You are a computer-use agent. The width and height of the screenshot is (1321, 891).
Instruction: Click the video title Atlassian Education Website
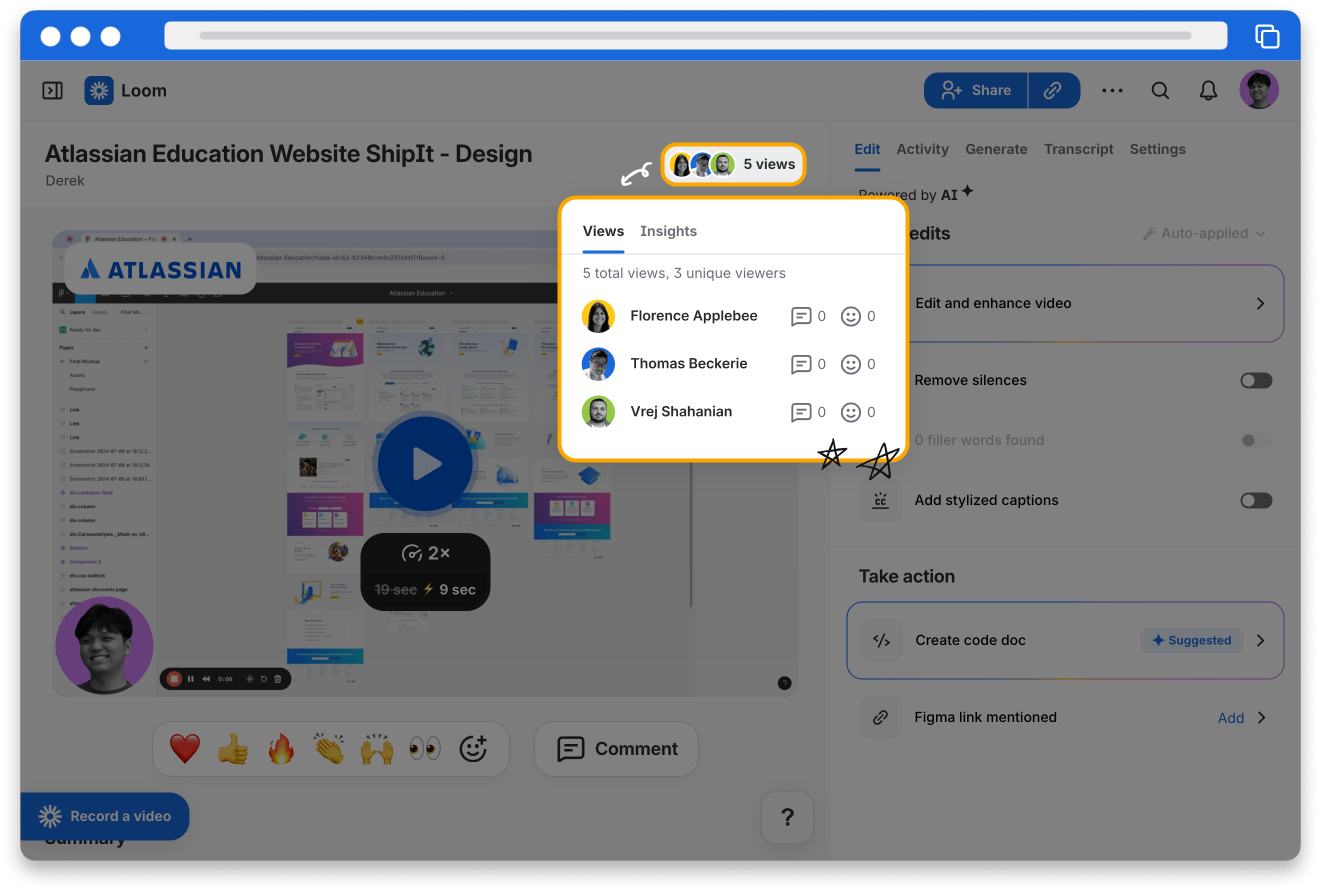click(x=288, y=154)
